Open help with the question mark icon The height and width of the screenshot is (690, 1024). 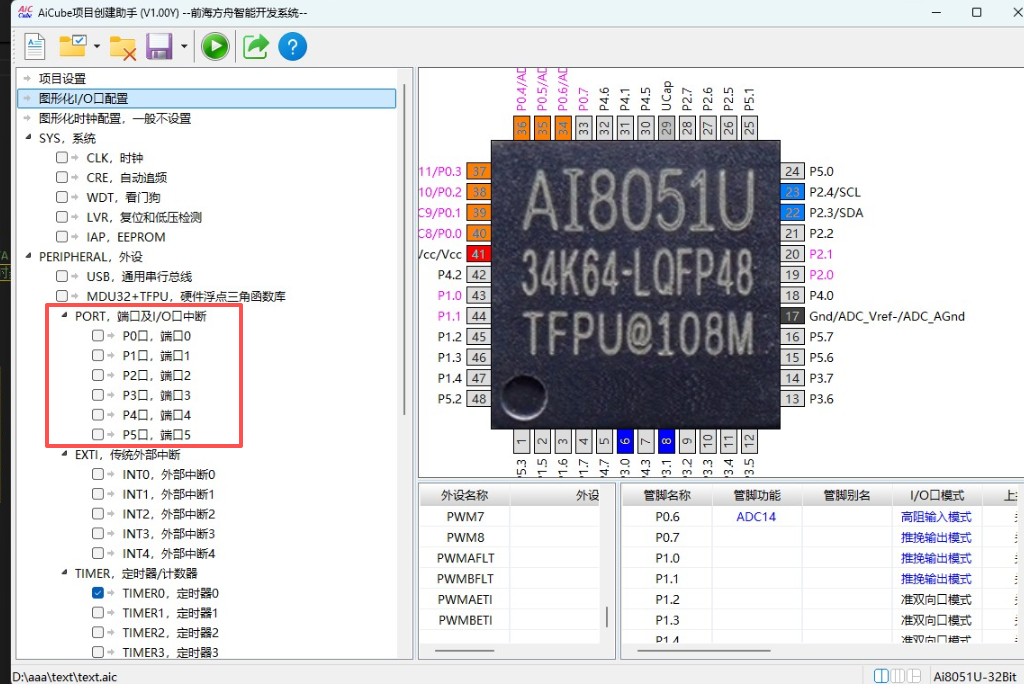pyautogui.click(x=295, y=46)
